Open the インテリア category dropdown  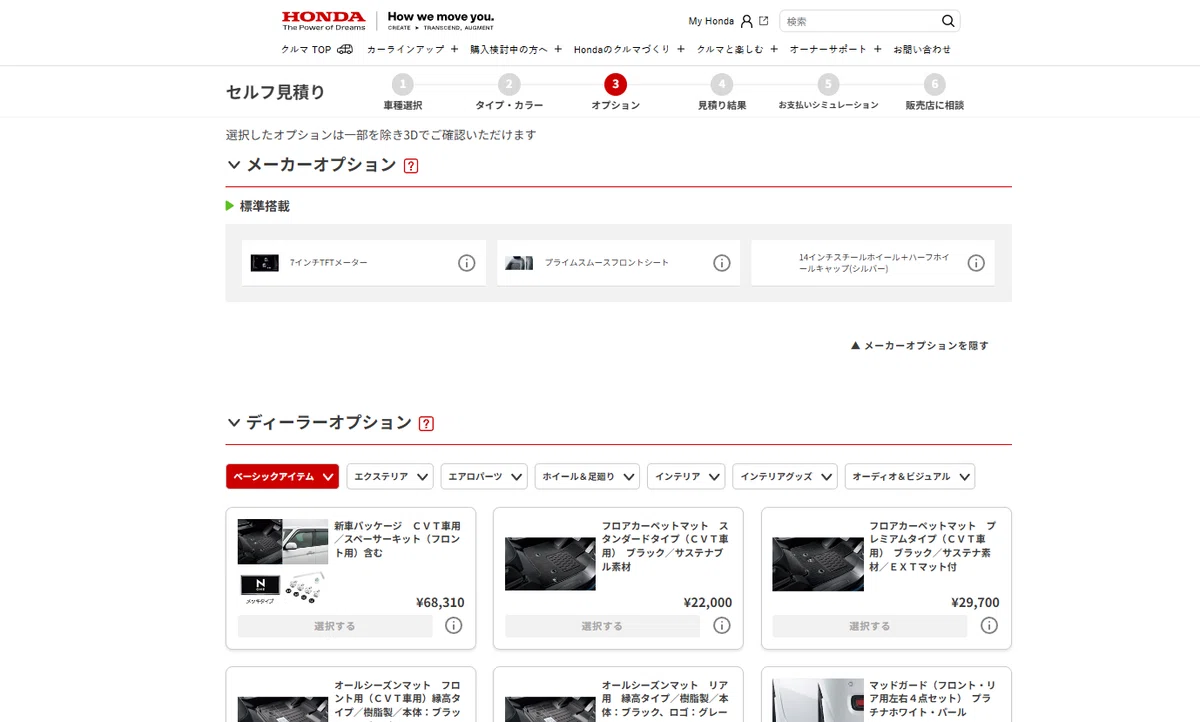pos(686,477)
